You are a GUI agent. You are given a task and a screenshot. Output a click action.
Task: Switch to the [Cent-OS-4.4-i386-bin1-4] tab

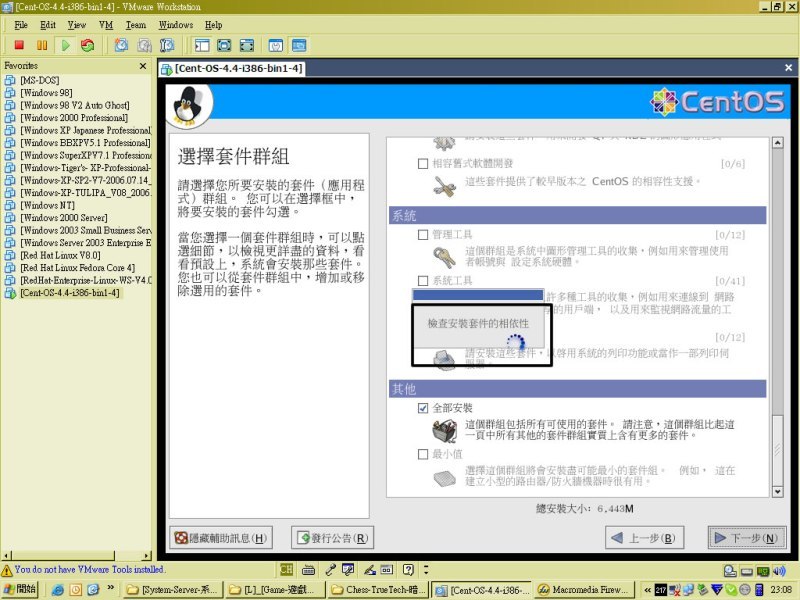[x=232, y=68]
